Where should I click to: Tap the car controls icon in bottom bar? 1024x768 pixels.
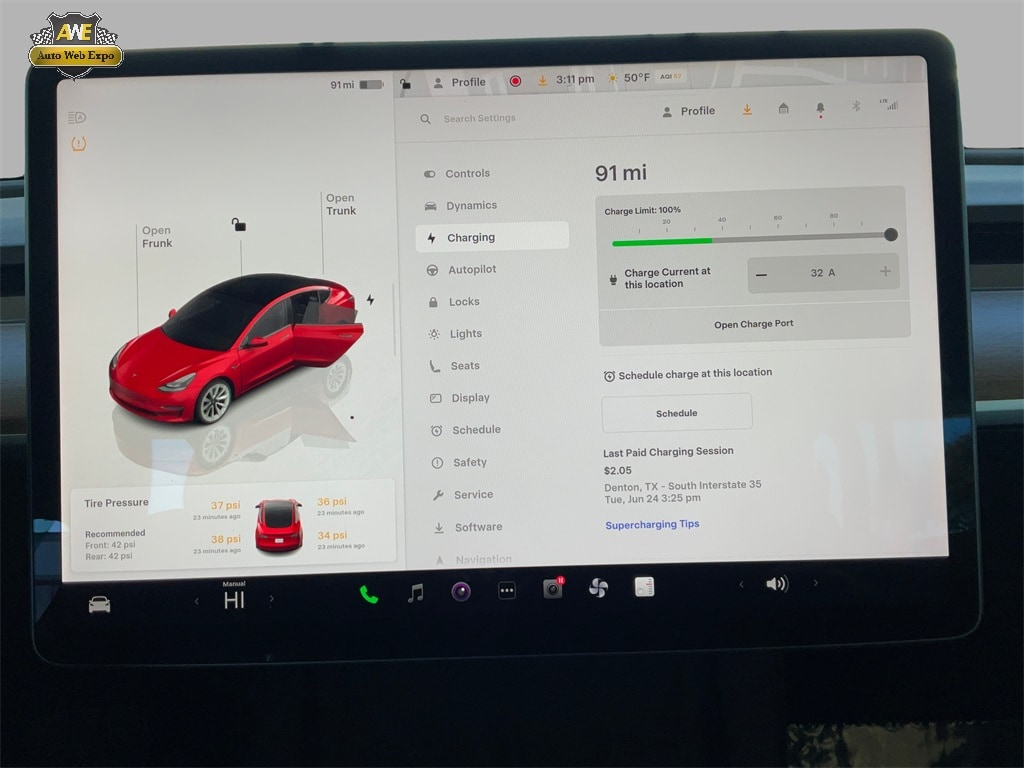99,604
